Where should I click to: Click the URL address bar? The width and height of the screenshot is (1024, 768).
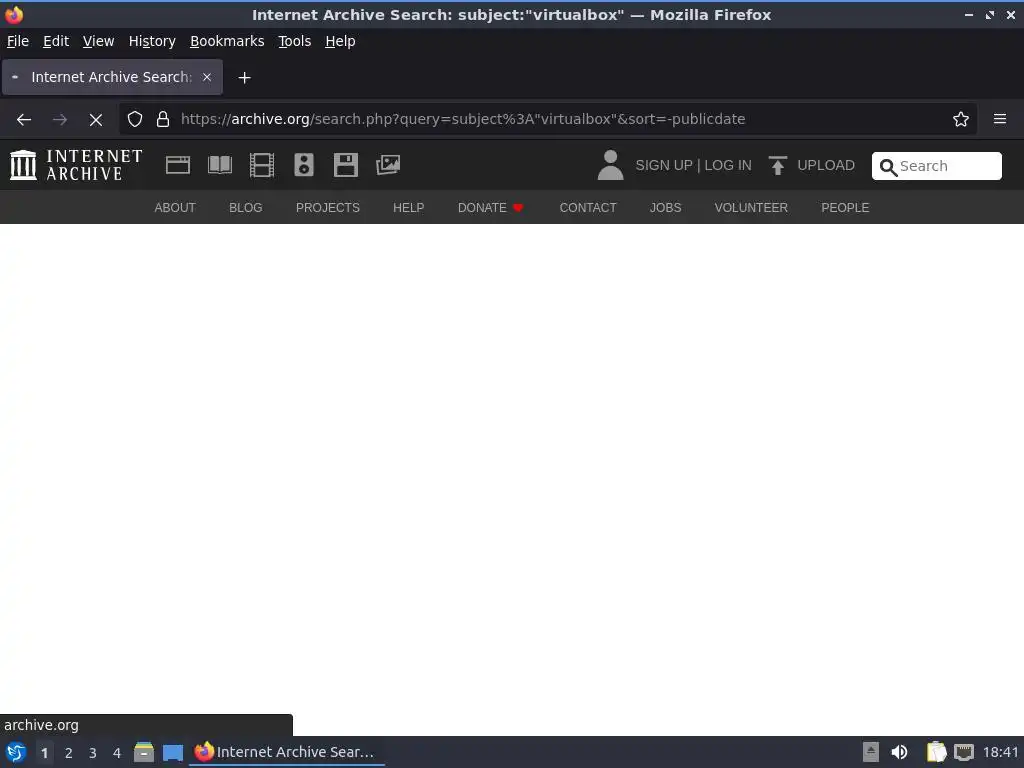pos(547,120)
